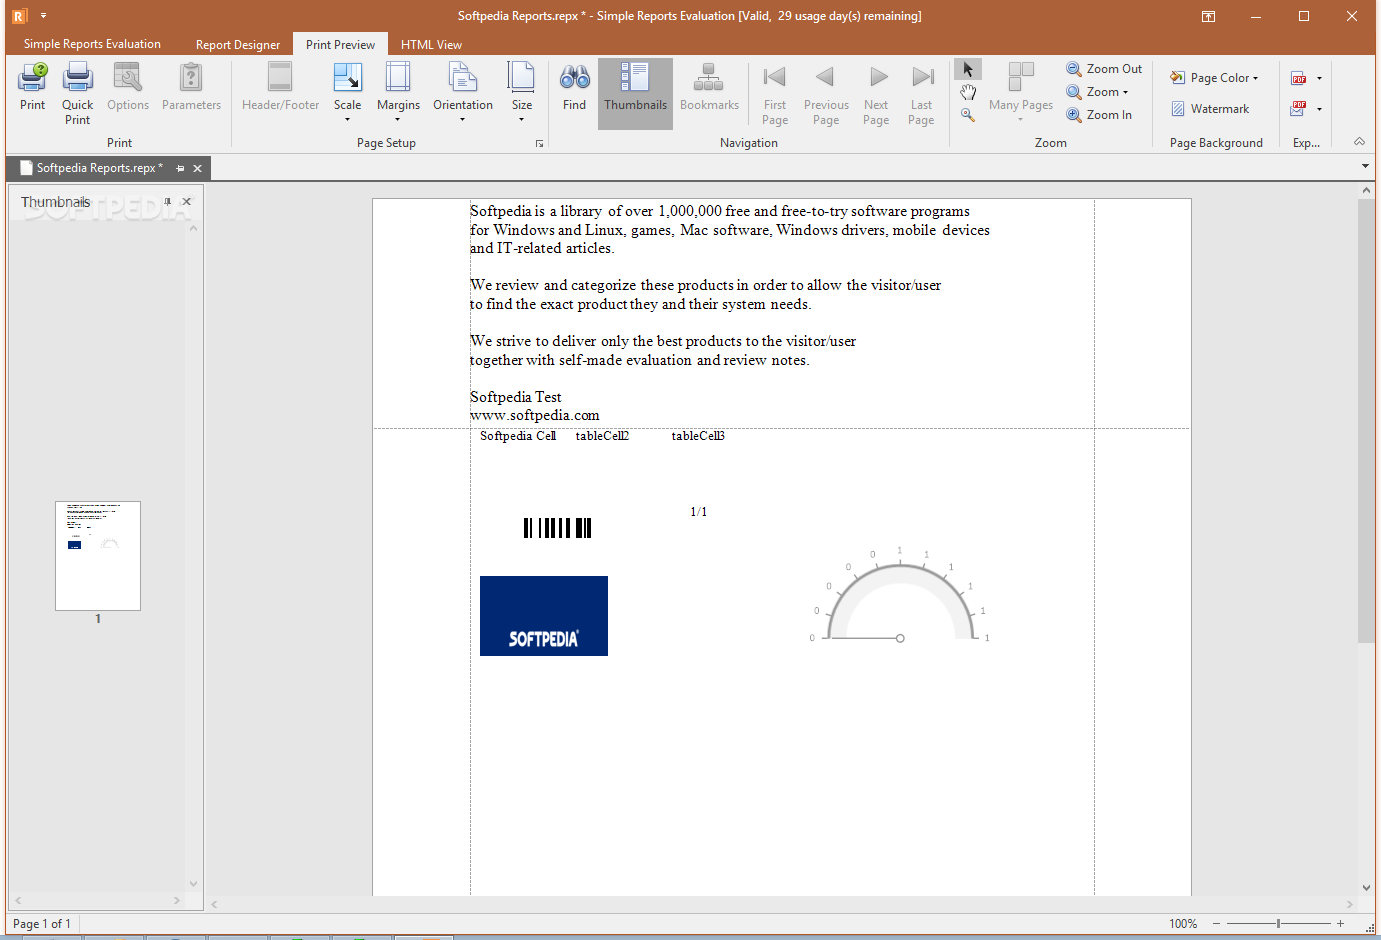Click the SOFTPEDIA logo image in the report

pos(544,616)
